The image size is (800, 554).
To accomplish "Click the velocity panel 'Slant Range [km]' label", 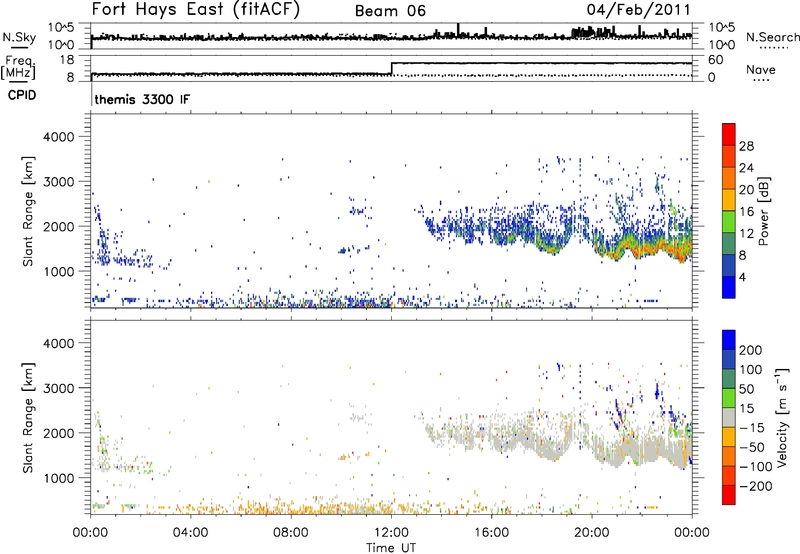I will point(28,417).
